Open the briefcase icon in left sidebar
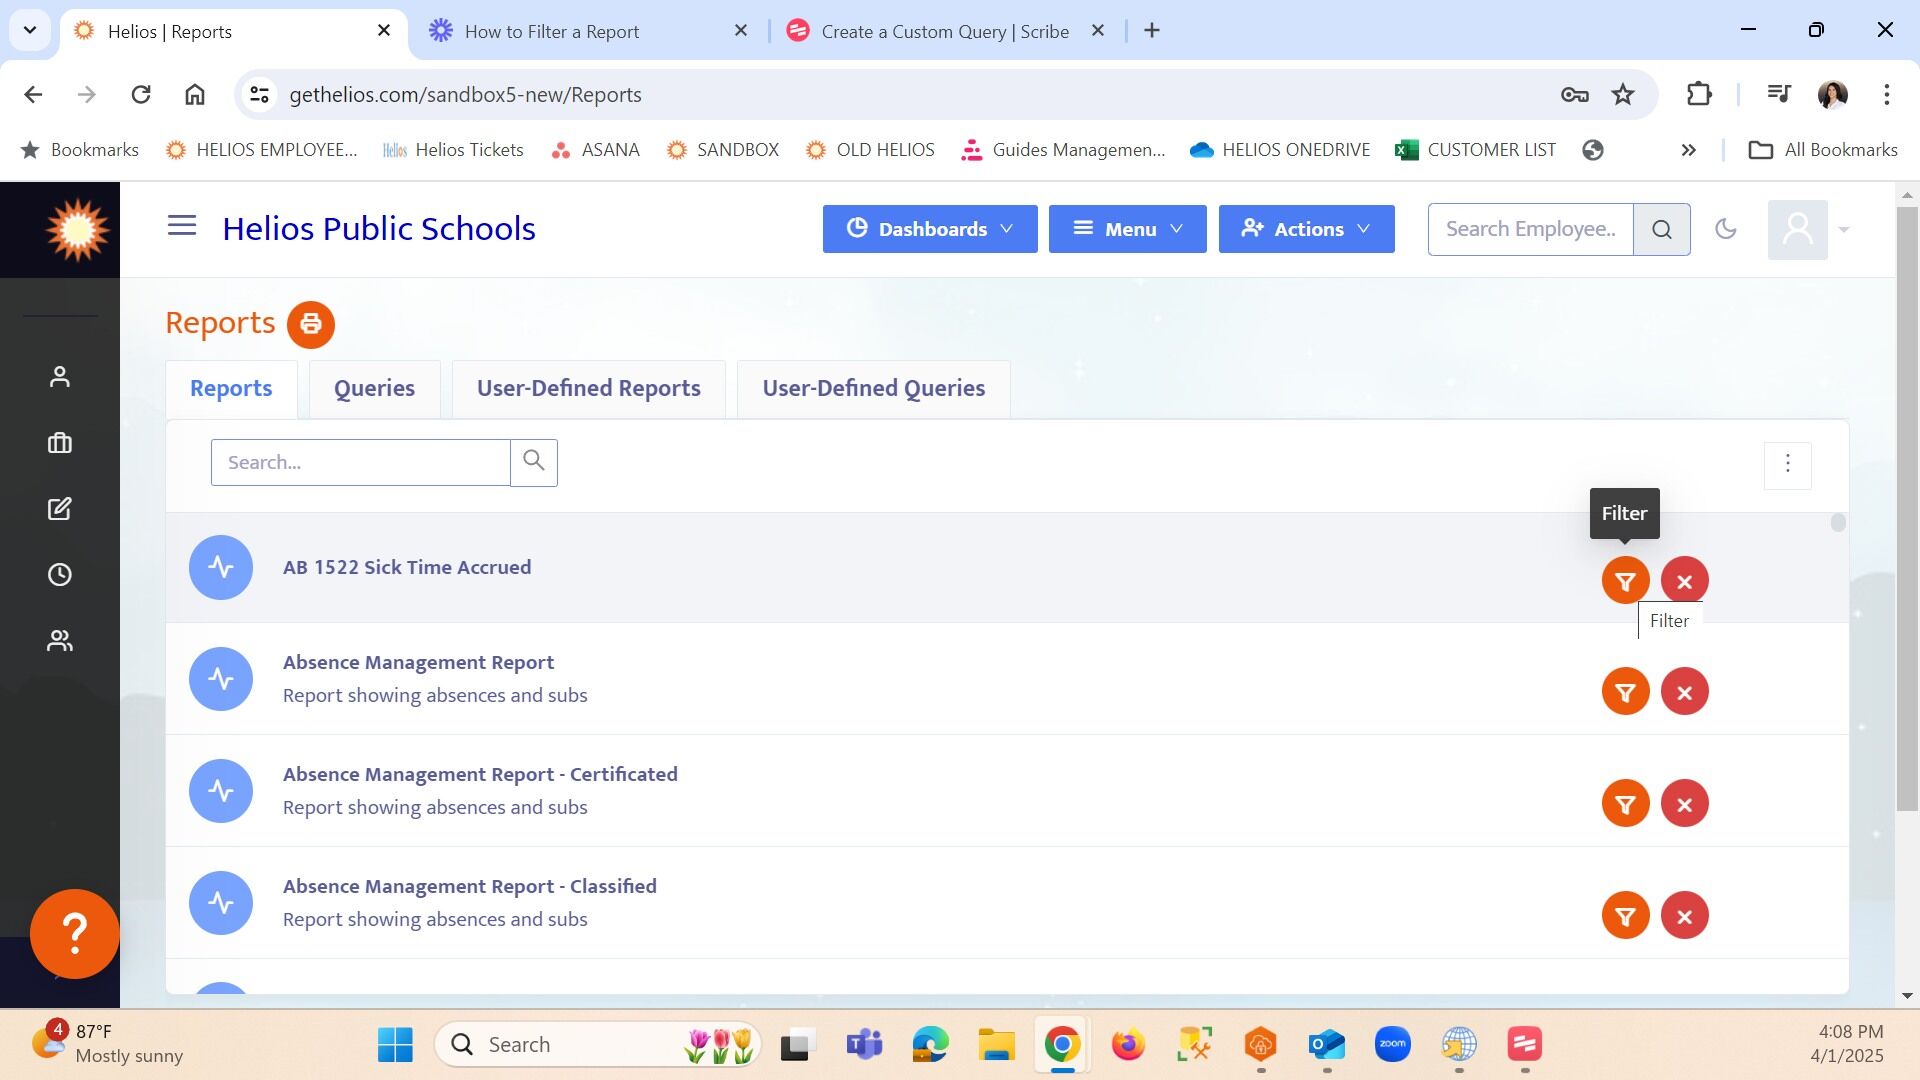Screen dimensions: 1920x1080 (x=60, y=443)
